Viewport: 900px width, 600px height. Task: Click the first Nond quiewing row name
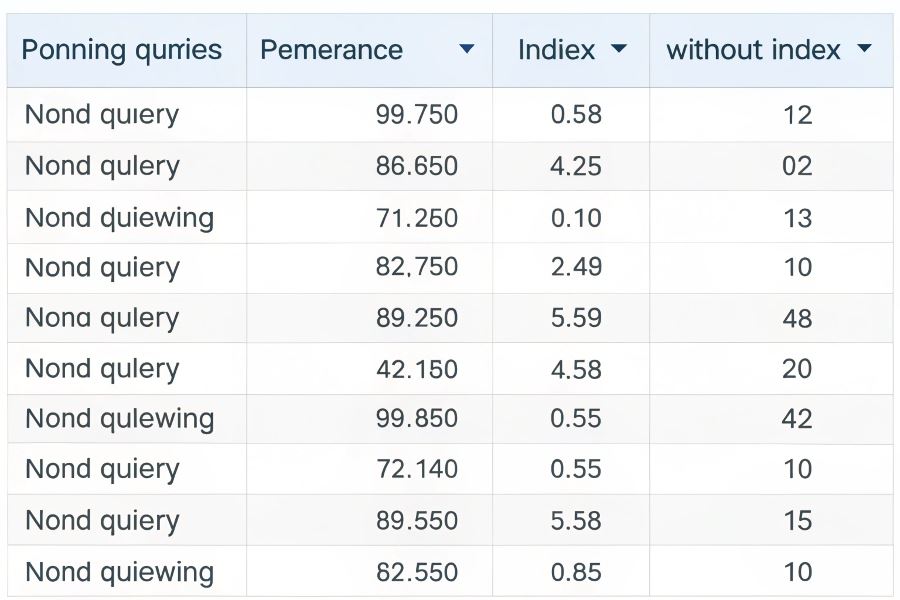point(119,217)
